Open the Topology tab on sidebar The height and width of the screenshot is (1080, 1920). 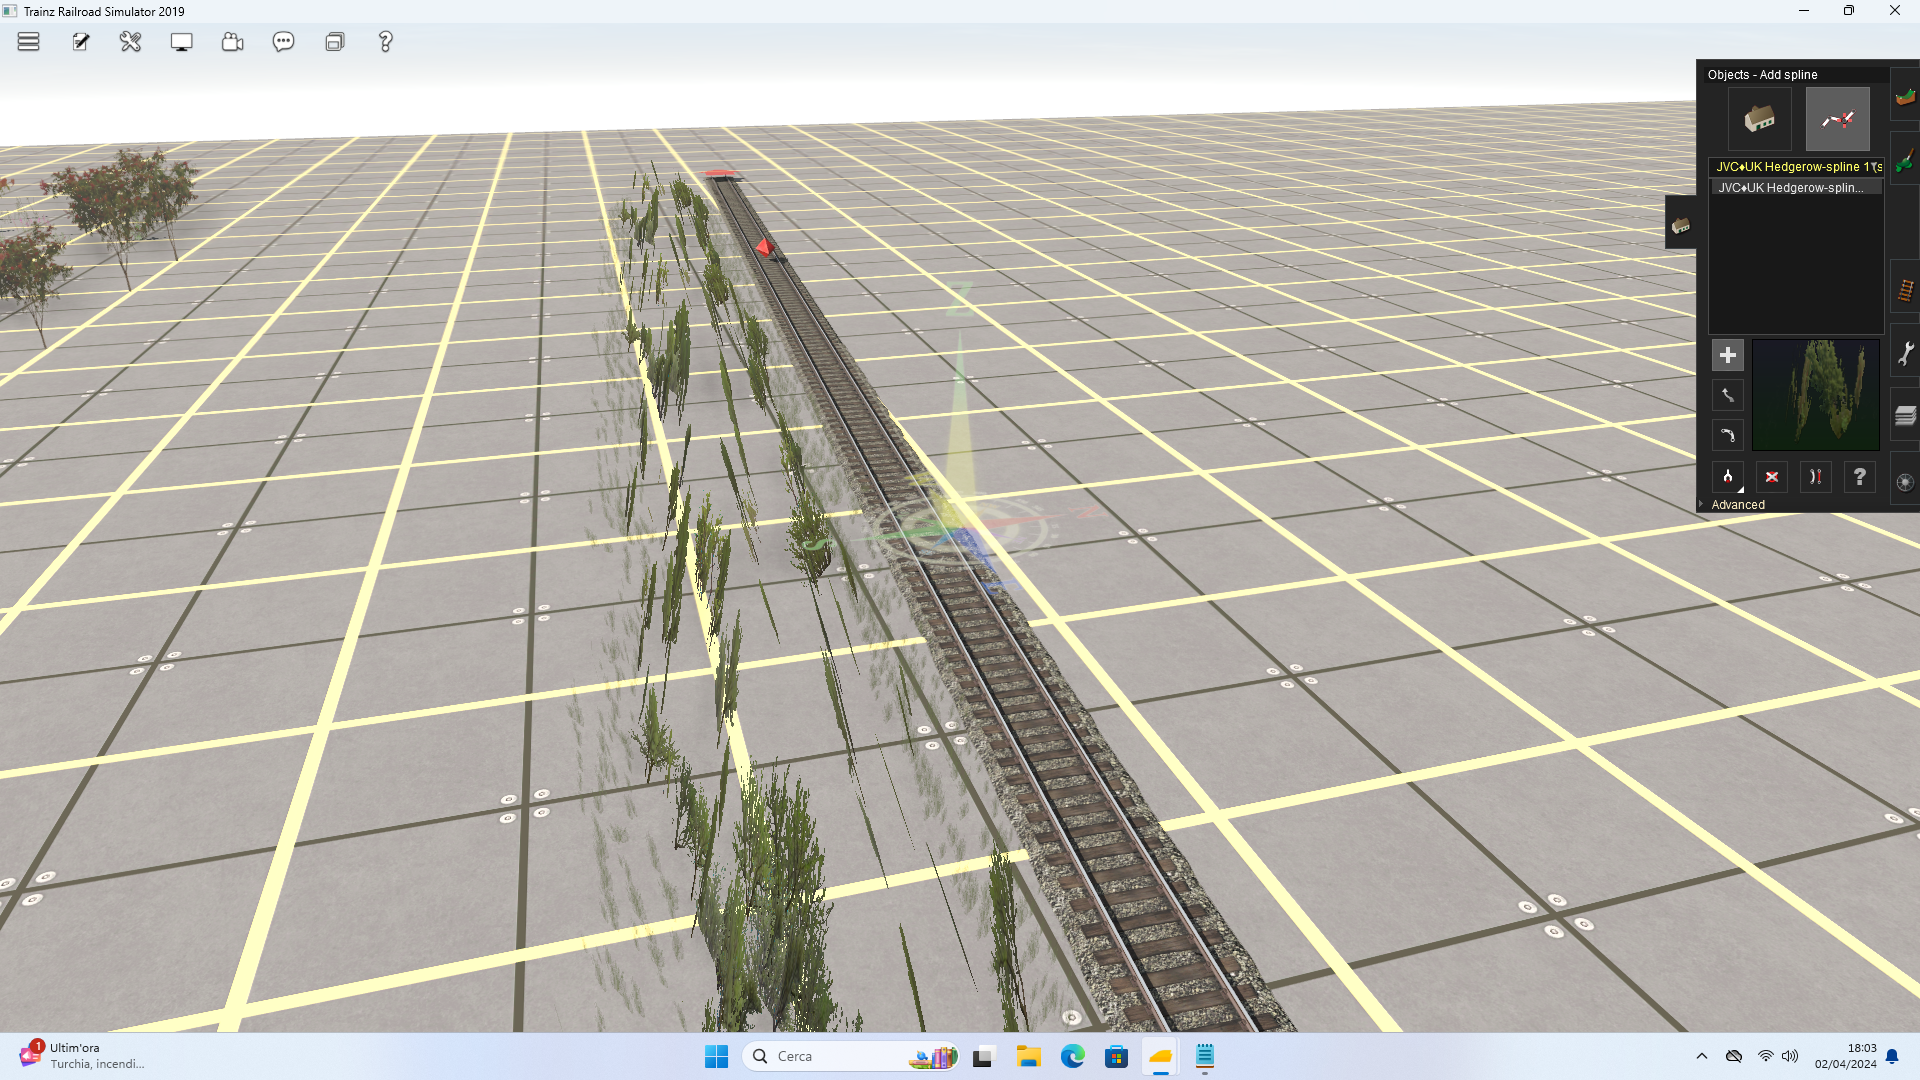tap(1905, 97)
